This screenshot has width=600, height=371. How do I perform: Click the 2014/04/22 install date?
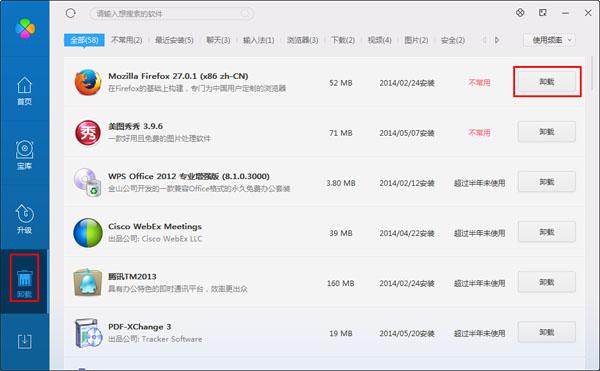[407, 233]
